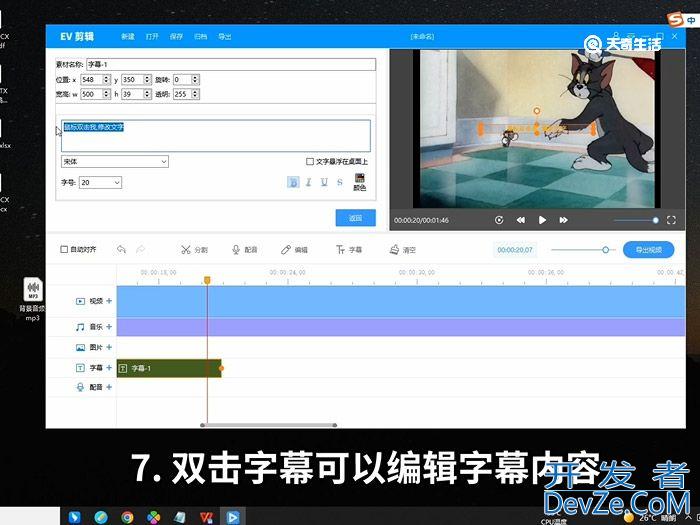Click the 音乐 music note track icon
The image size is (700, 525).
pos(80,327)
